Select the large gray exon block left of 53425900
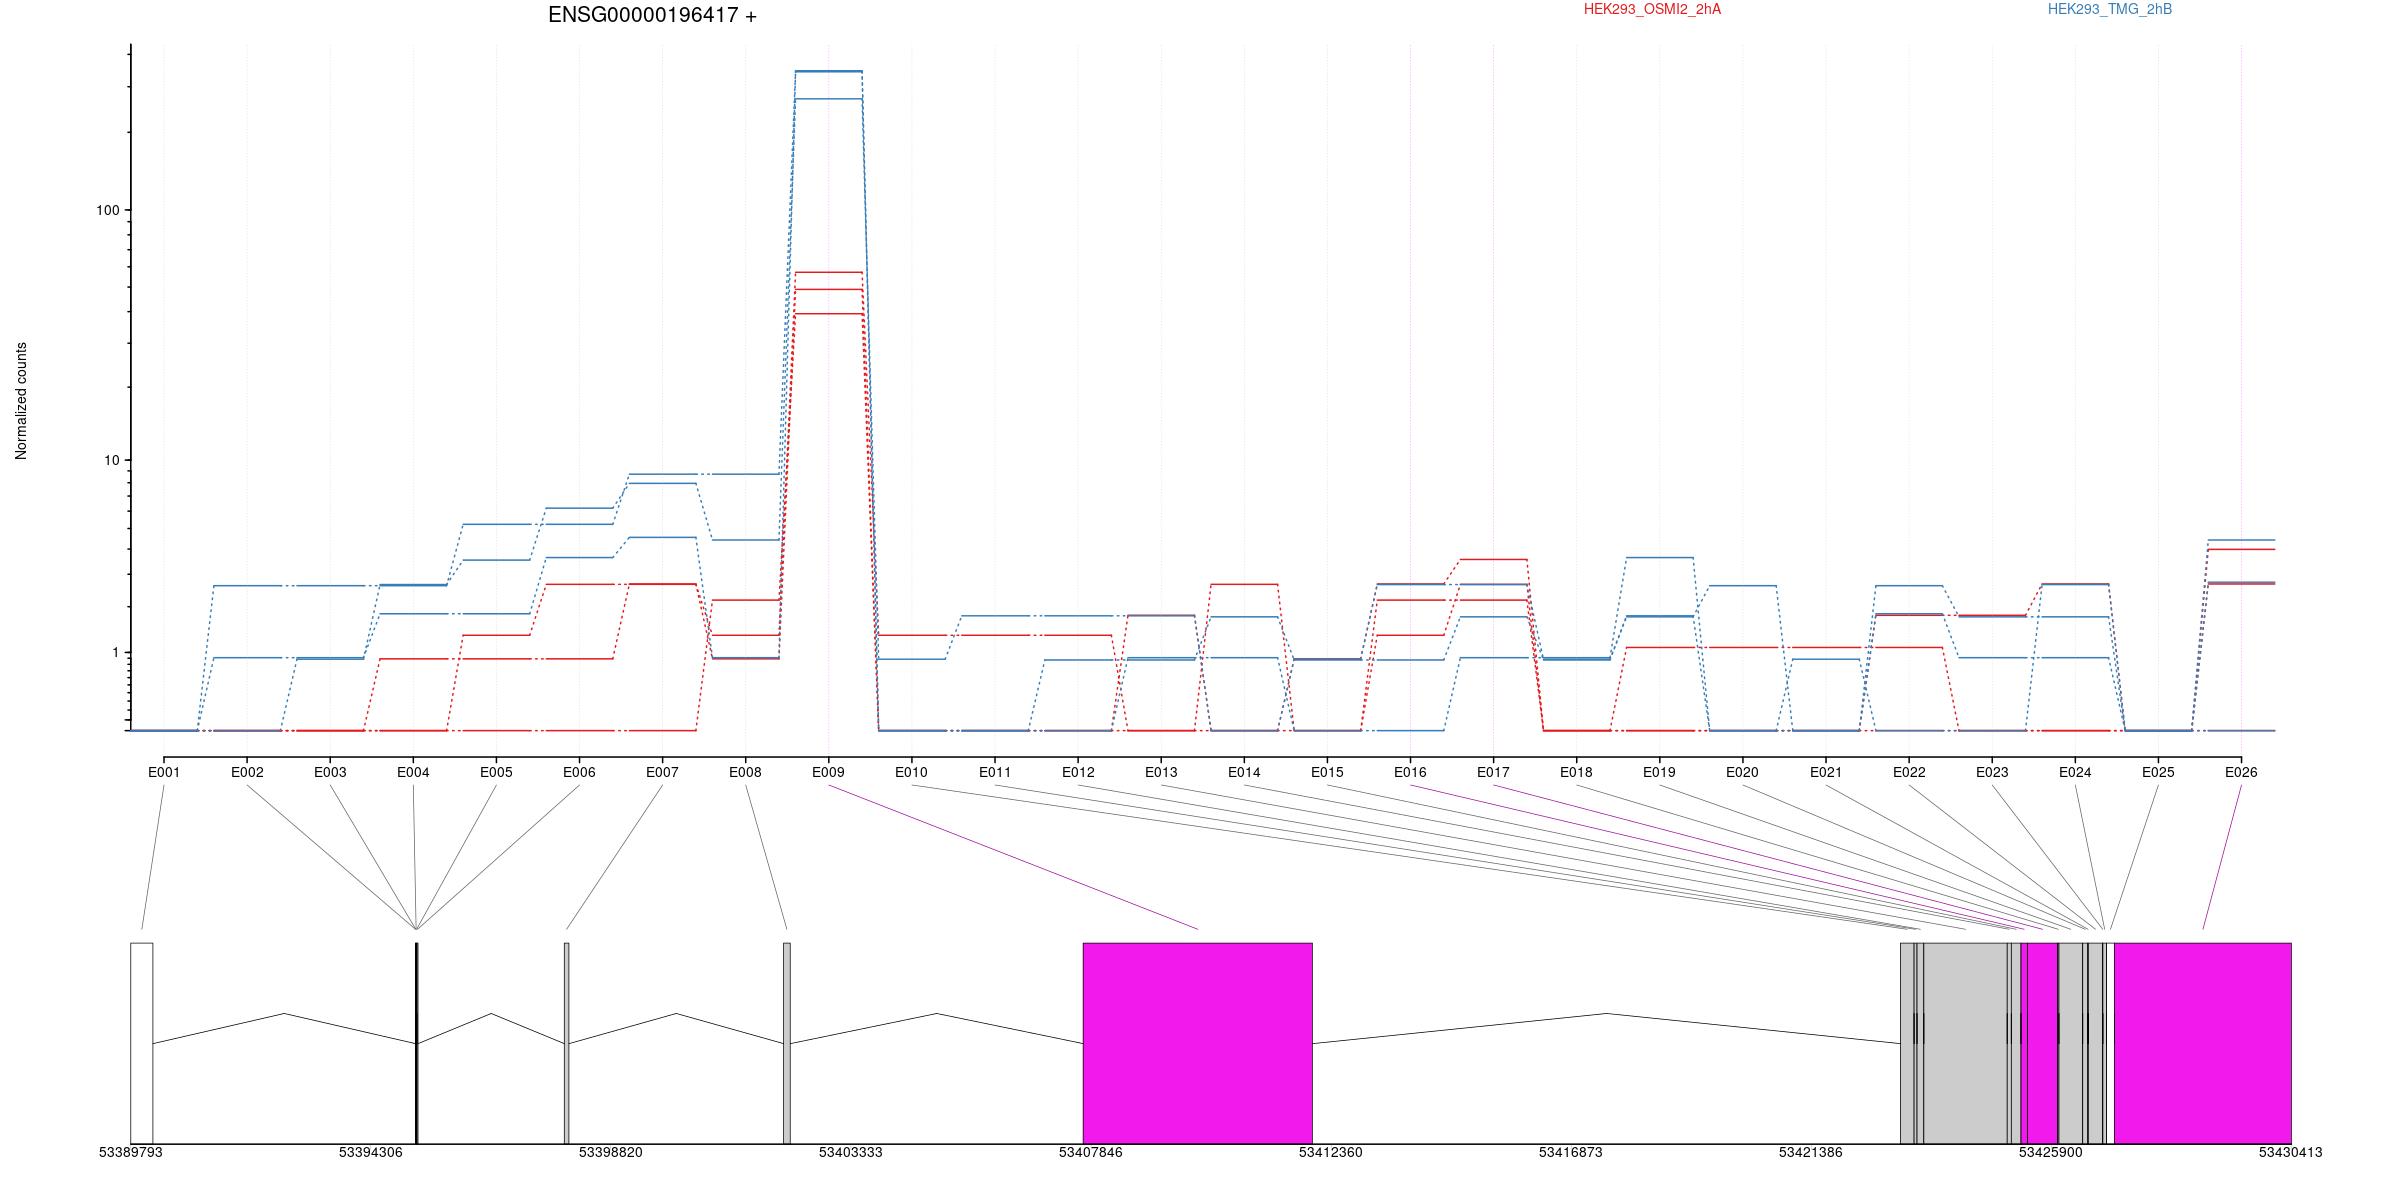 click(x=1966, y=1043)
